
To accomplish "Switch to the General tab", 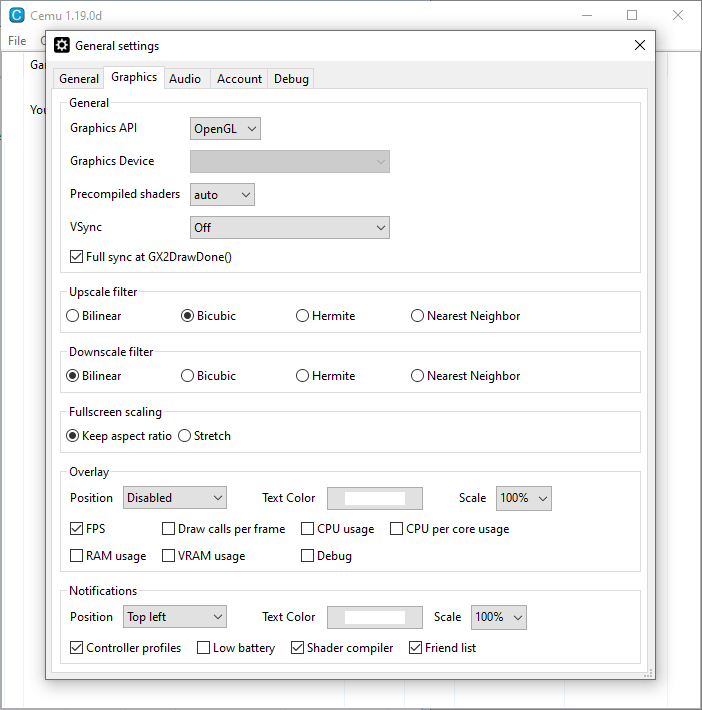I will (x=79, y=79).
